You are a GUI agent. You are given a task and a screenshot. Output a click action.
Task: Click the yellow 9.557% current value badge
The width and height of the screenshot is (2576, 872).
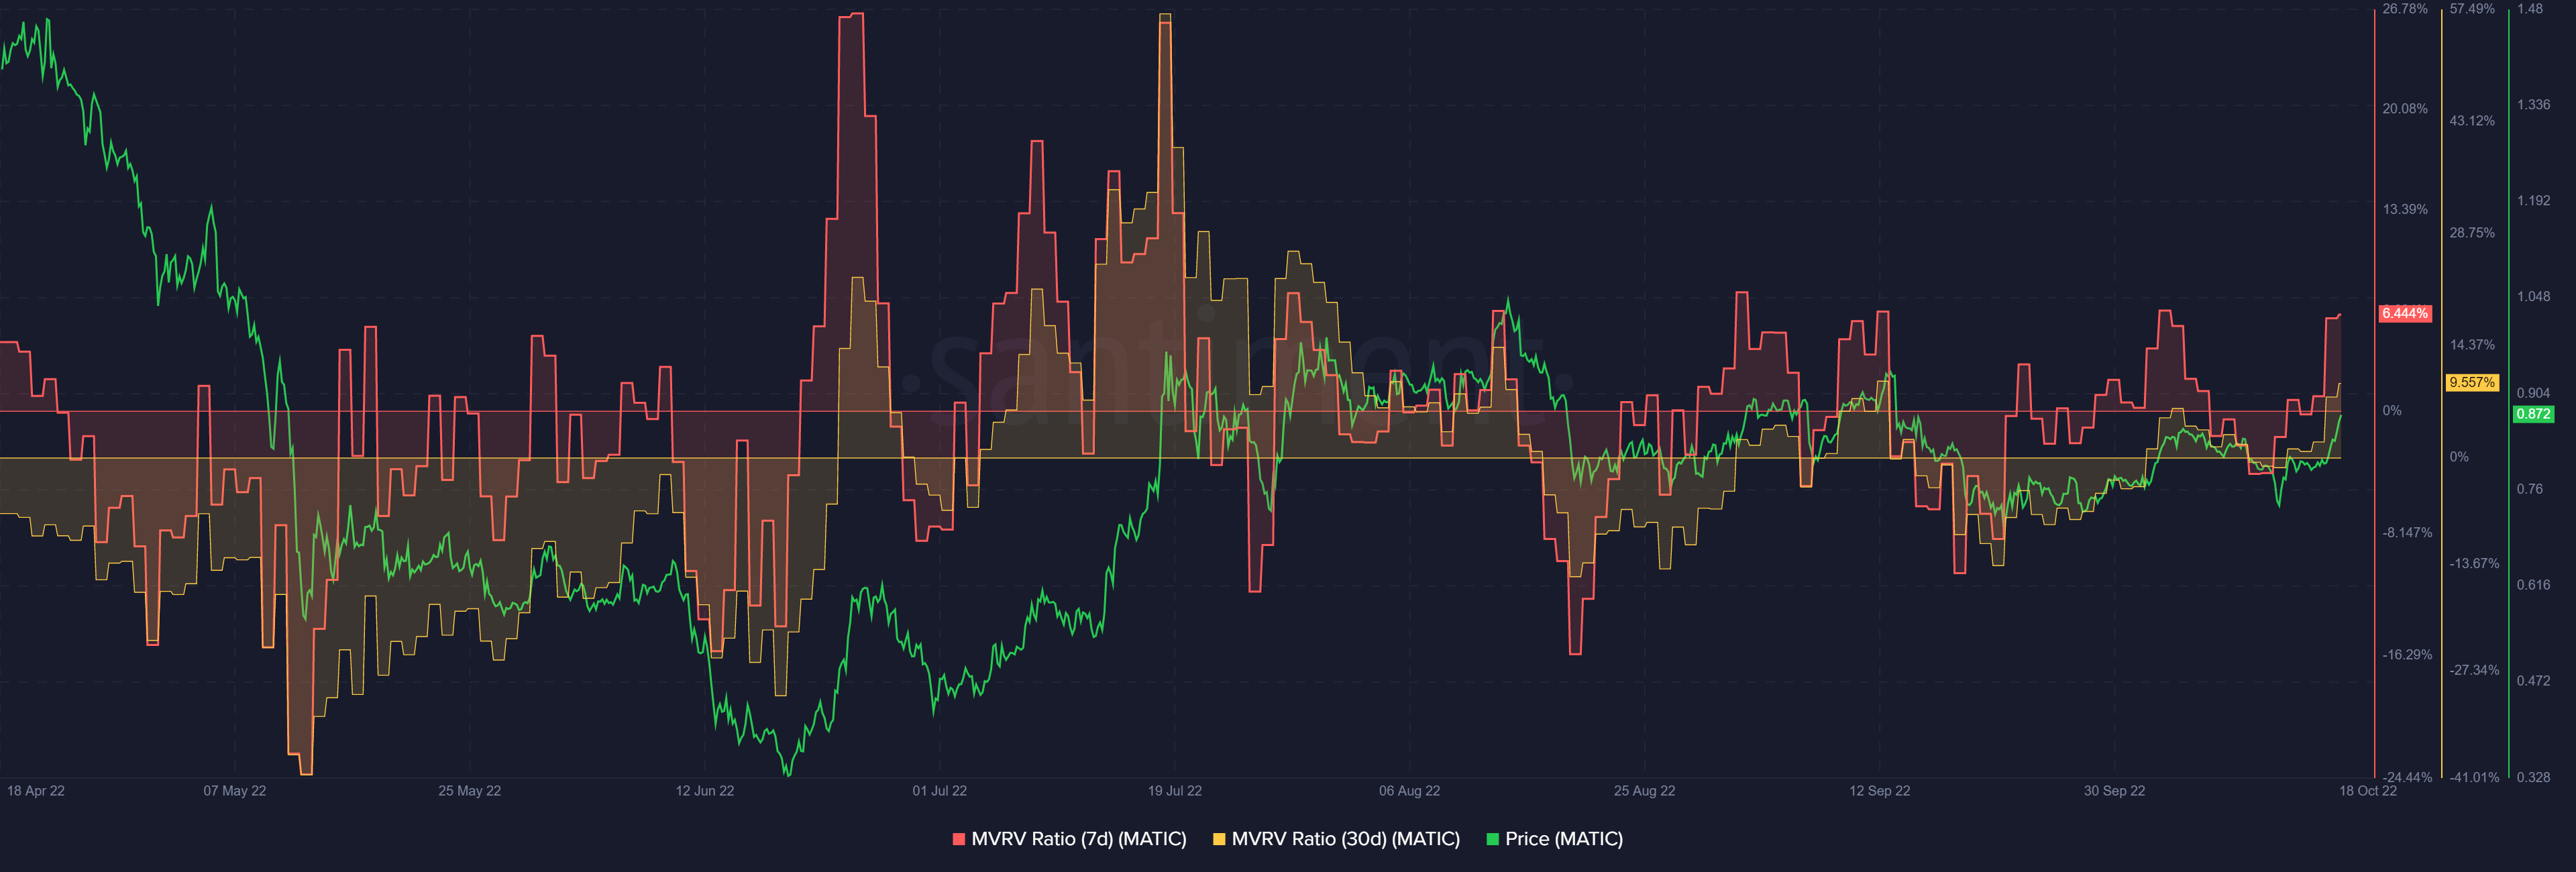tap(2471, 382)
